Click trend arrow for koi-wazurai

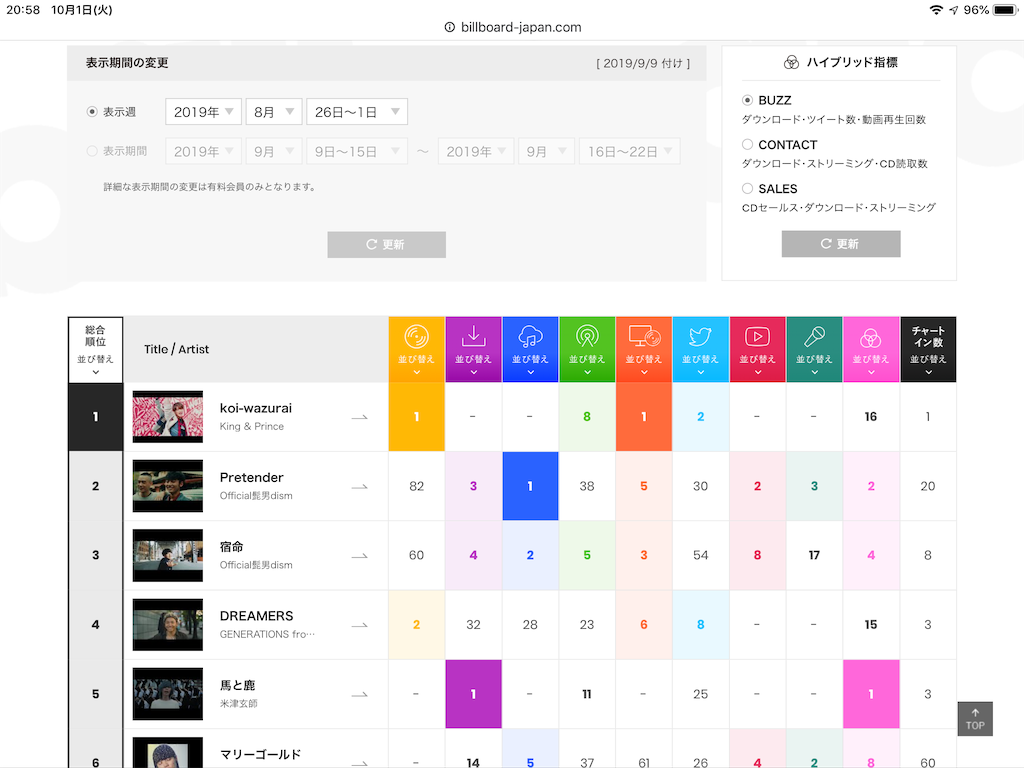tap(359, 417)
